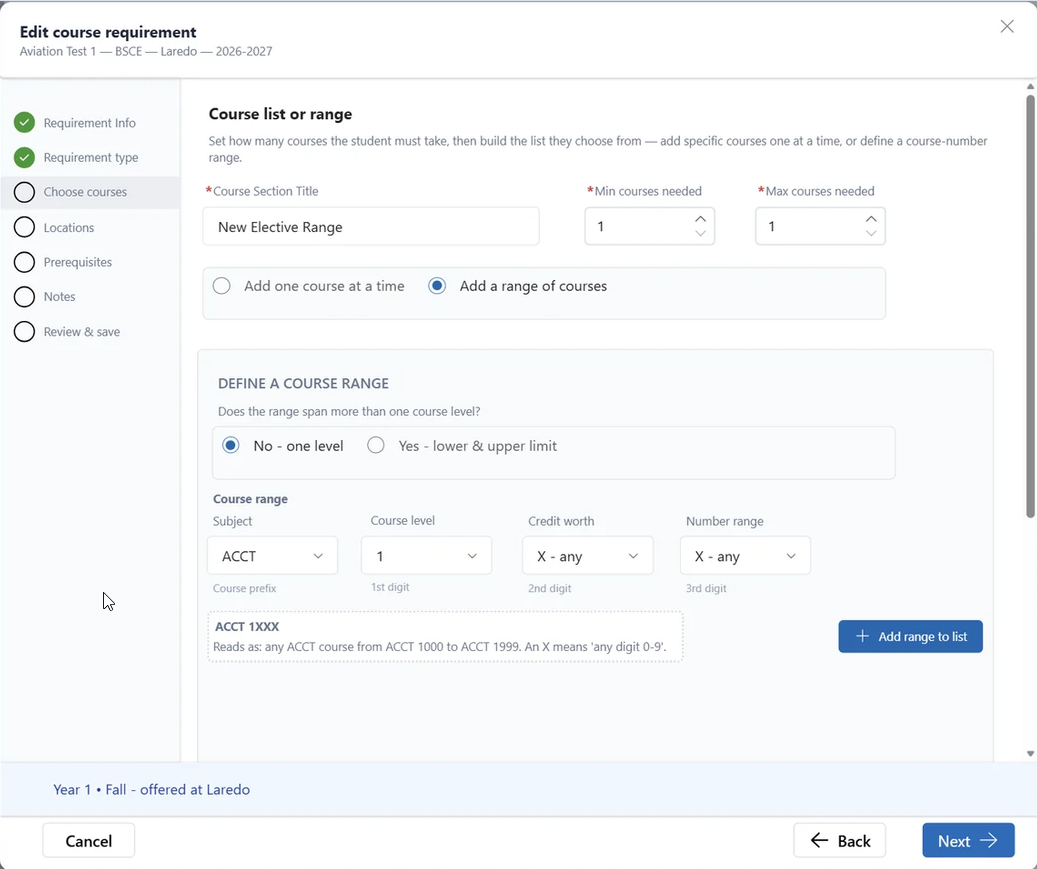Select Add one course at a time

[222, 286]
